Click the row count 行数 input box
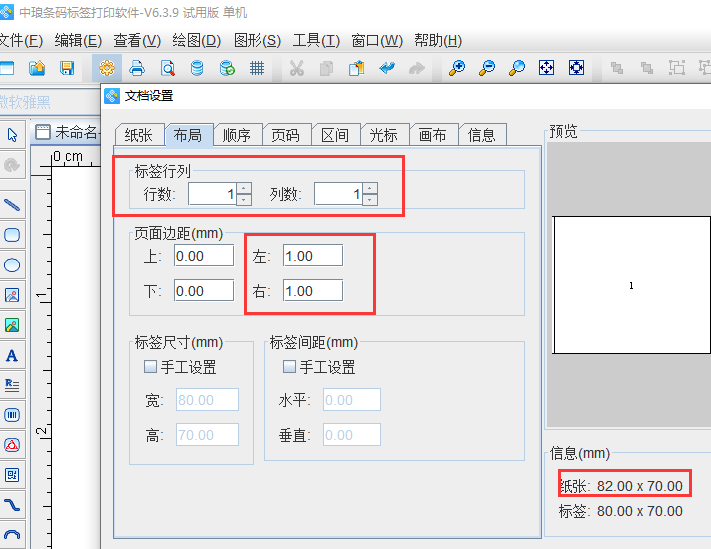 213,194
